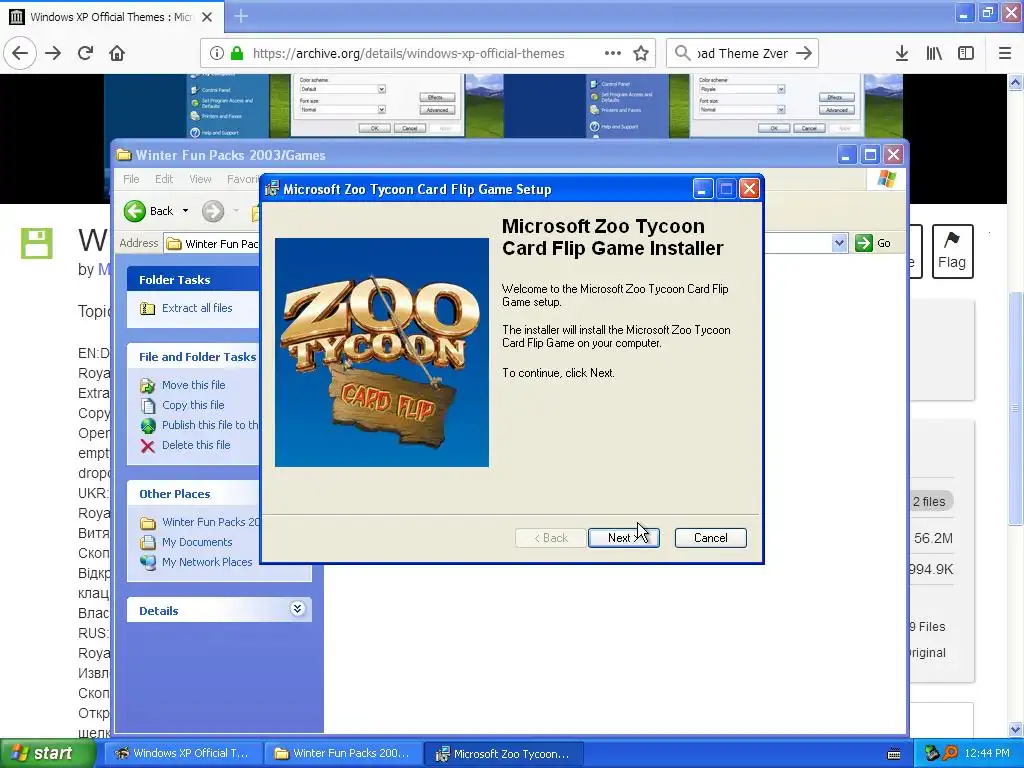Open the Explorer Back history dropdown arrow
The image size is (1024, 768).
click(185, 211)
